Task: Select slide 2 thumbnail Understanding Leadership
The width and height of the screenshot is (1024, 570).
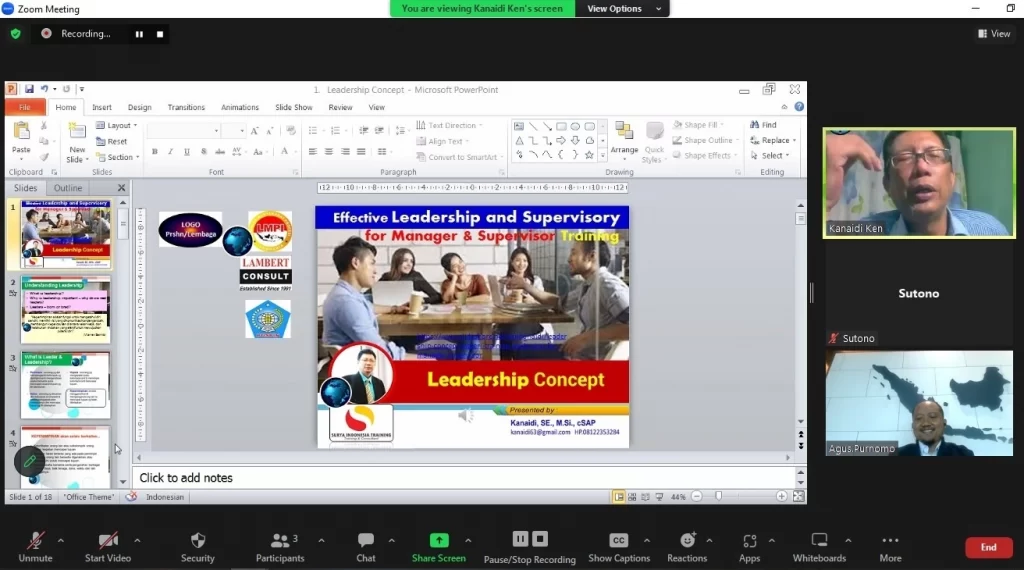Action: (x=65, y=310)
